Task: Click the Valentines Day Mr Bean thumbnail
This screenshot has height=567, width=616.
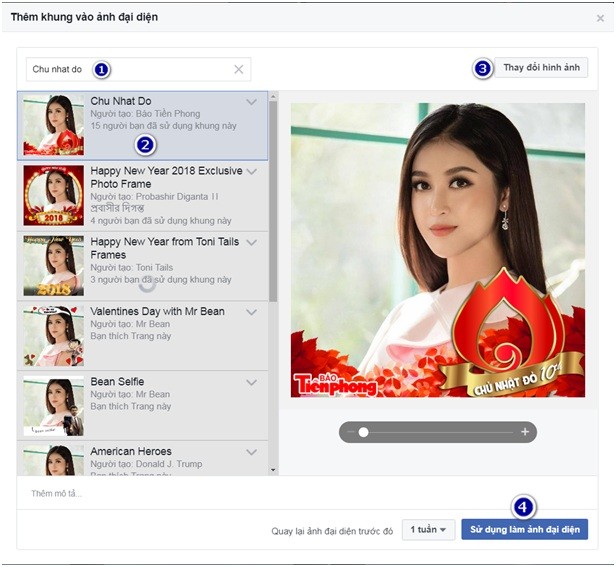Action: 53,336
